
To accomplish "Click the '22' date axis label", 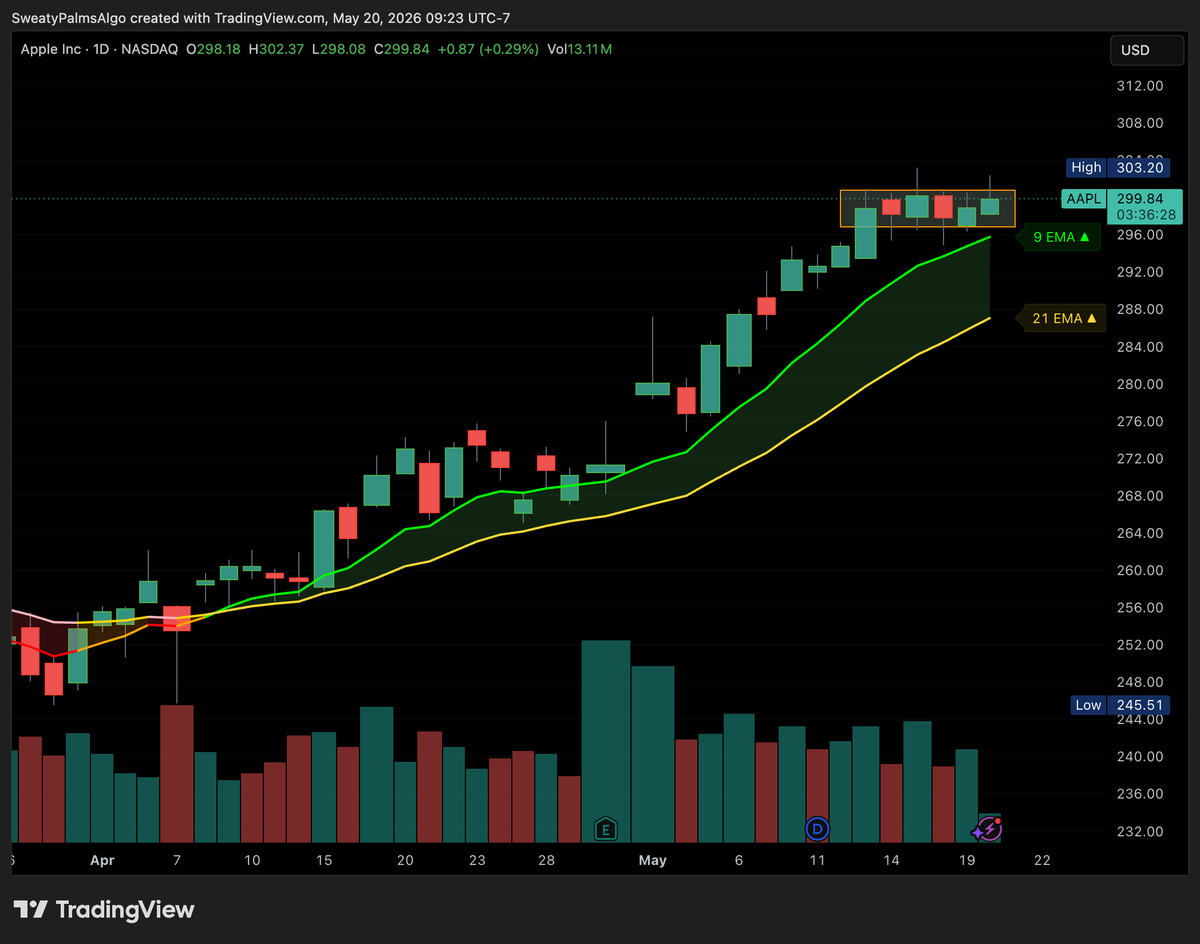I will (x=1042, y=860).
